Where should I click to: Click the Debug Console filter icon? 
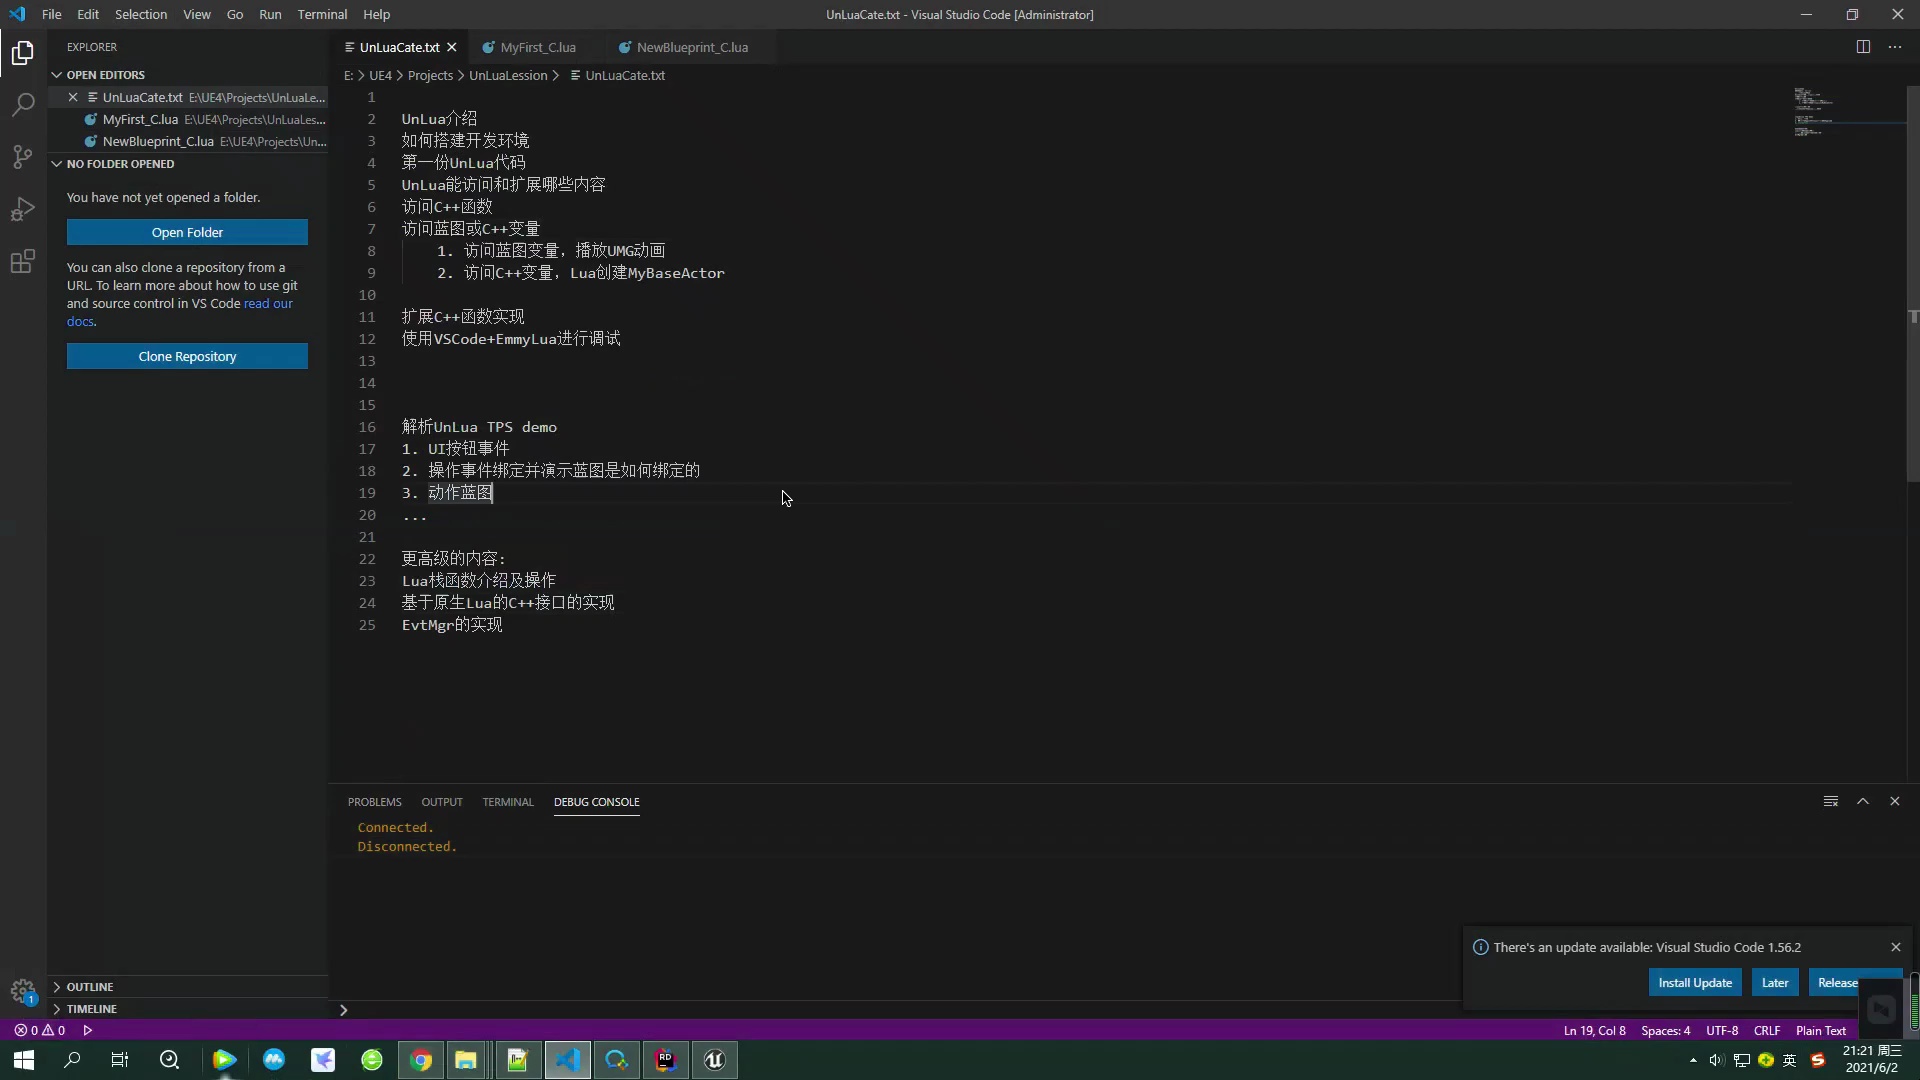(x=1830, y=801)
